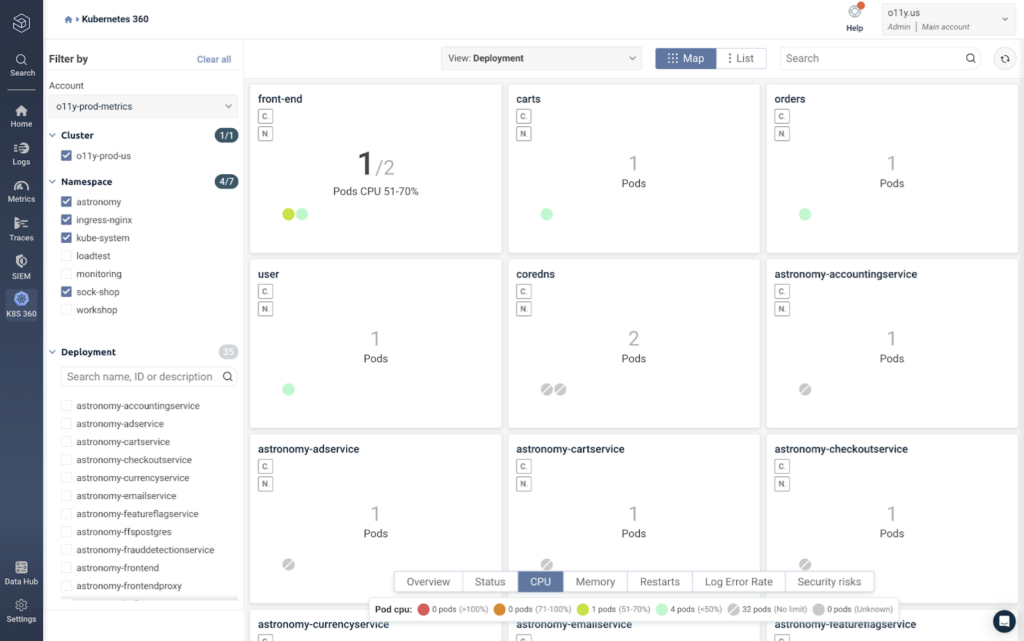Uncheck the sock-shop namespace
This screenshot has height=641, width=1024.
click(x=66, y=292)
